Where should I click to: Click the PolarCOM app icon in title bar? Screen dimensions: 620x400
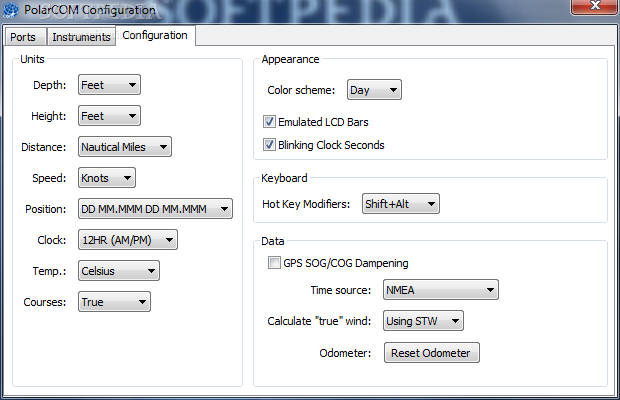pyautogui.click(x=11, y=10)
